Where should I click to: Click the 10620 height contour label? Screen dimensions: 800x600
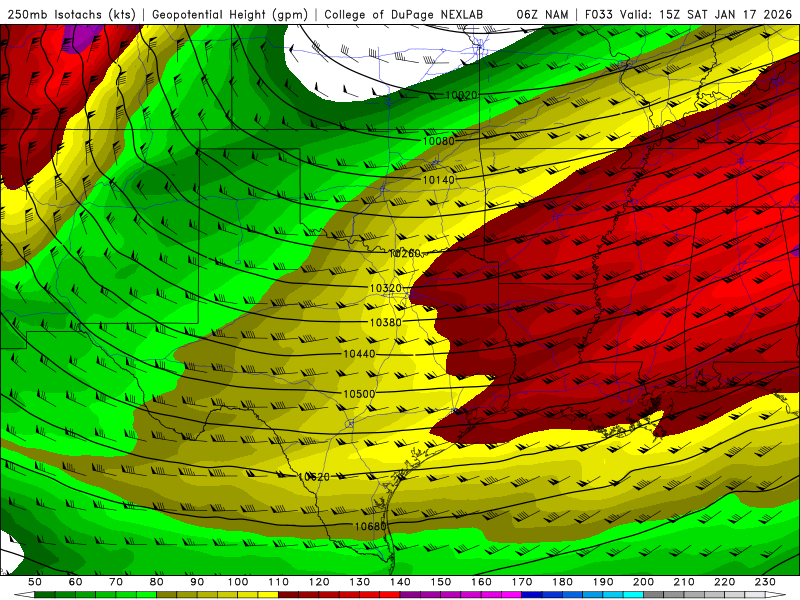coord(314,477)
